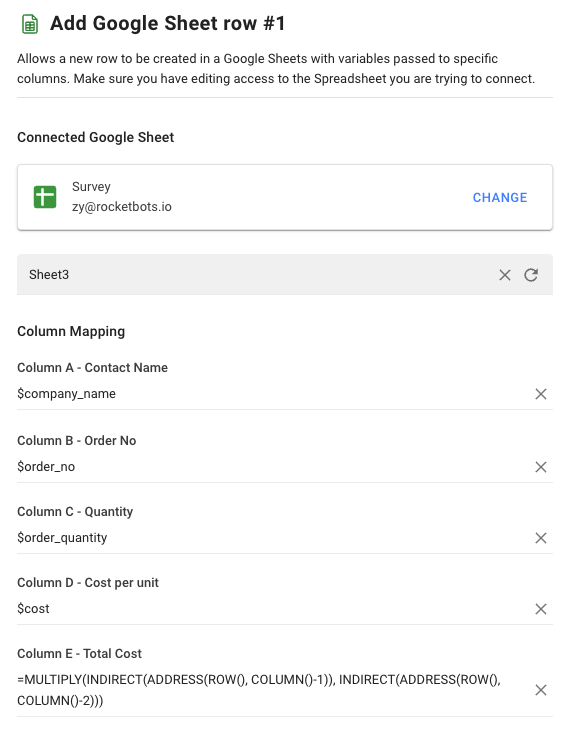Remove the $order_no value from Column B

point(541,466)
